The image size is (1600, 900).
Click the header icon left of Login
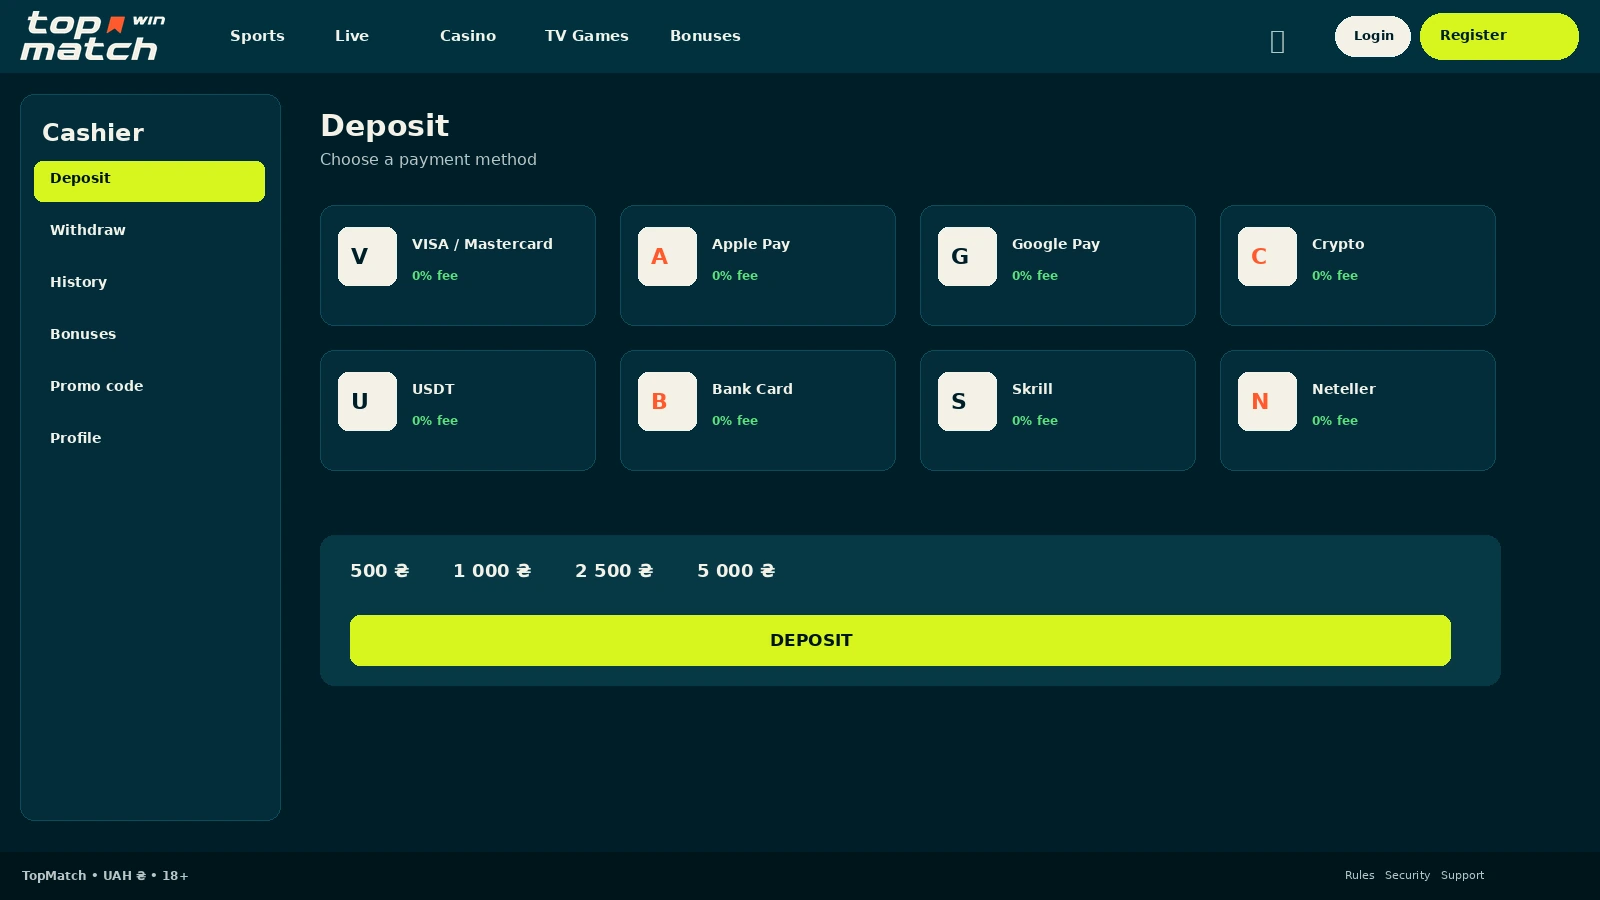pyautogui.click(x=1277, y=41)
